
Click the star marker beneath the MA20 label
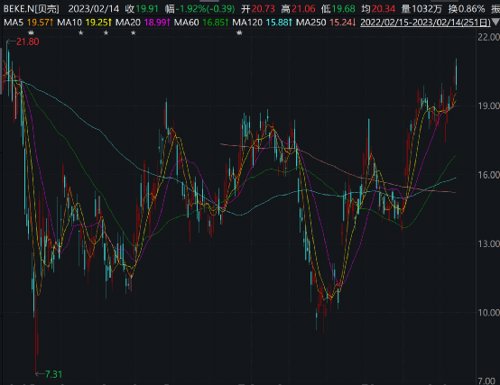(x=133, y=33)
